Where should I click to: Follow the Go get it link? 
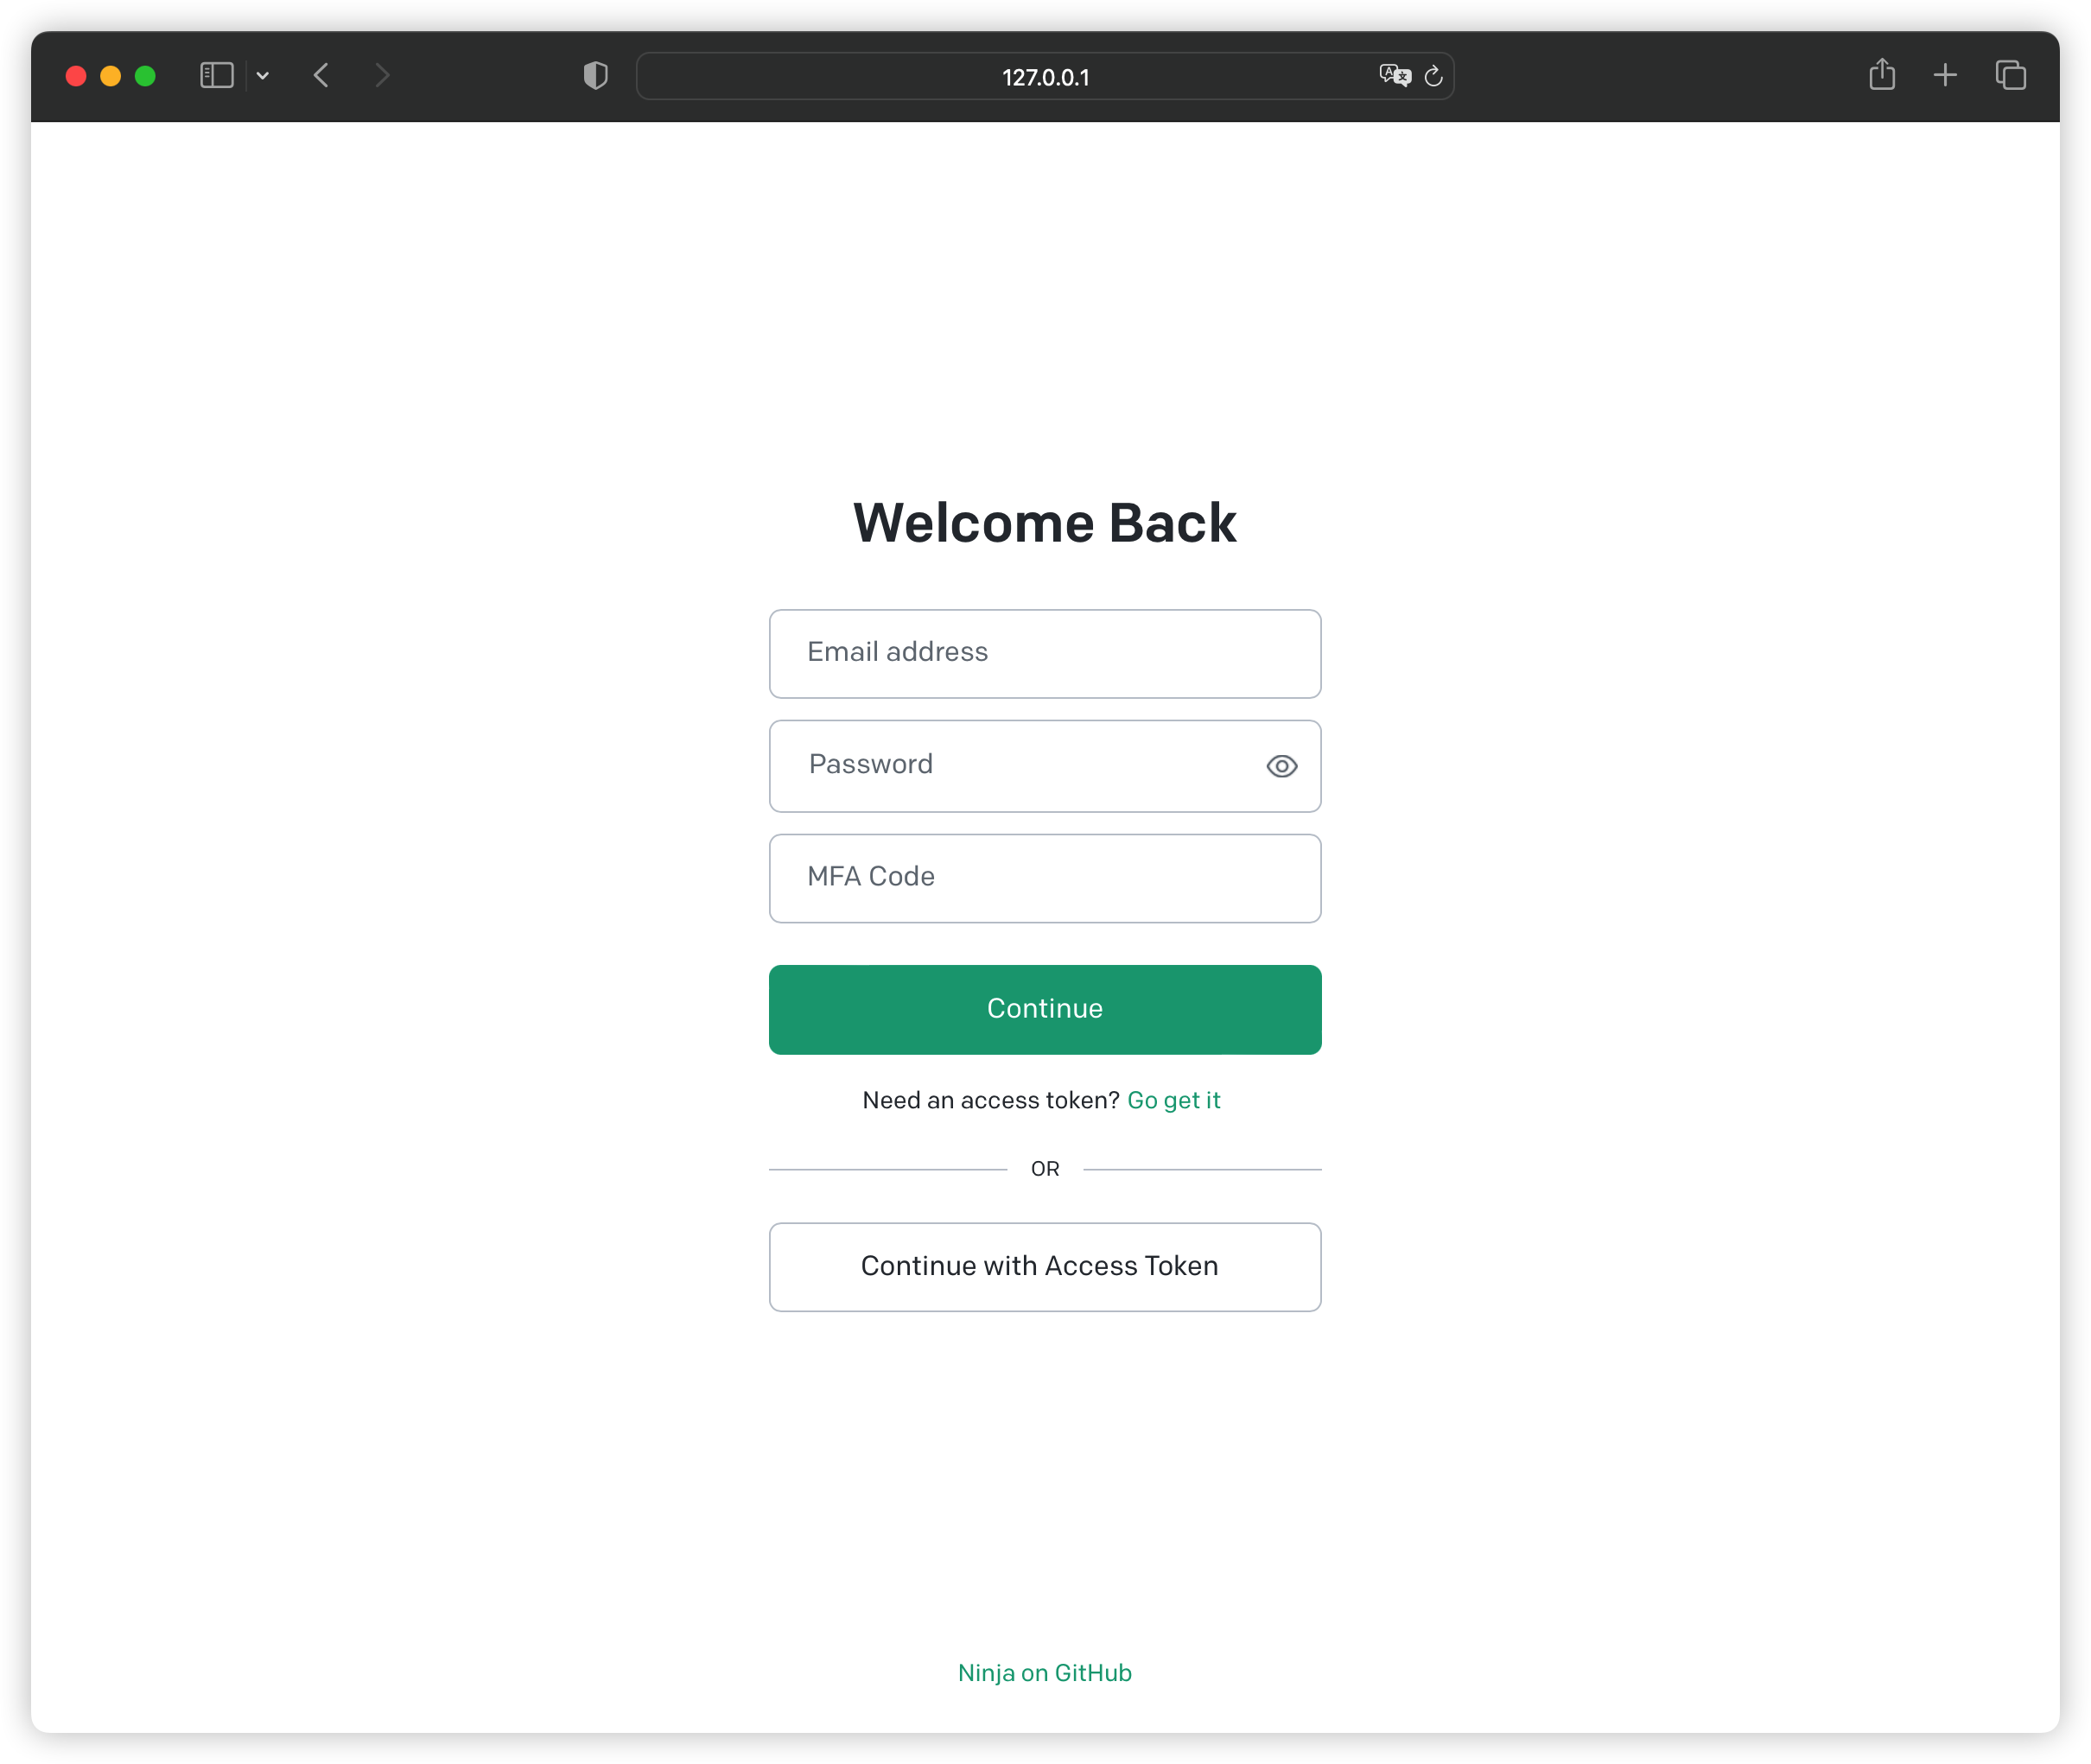click(x=1173, y=1100)
